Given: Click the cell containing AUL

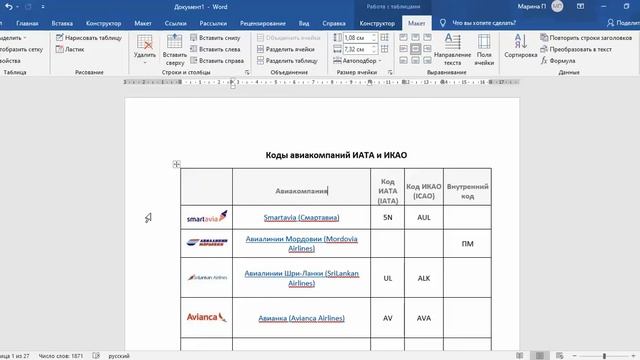Looking at the screenshot, I should click(x=424, y=217).
